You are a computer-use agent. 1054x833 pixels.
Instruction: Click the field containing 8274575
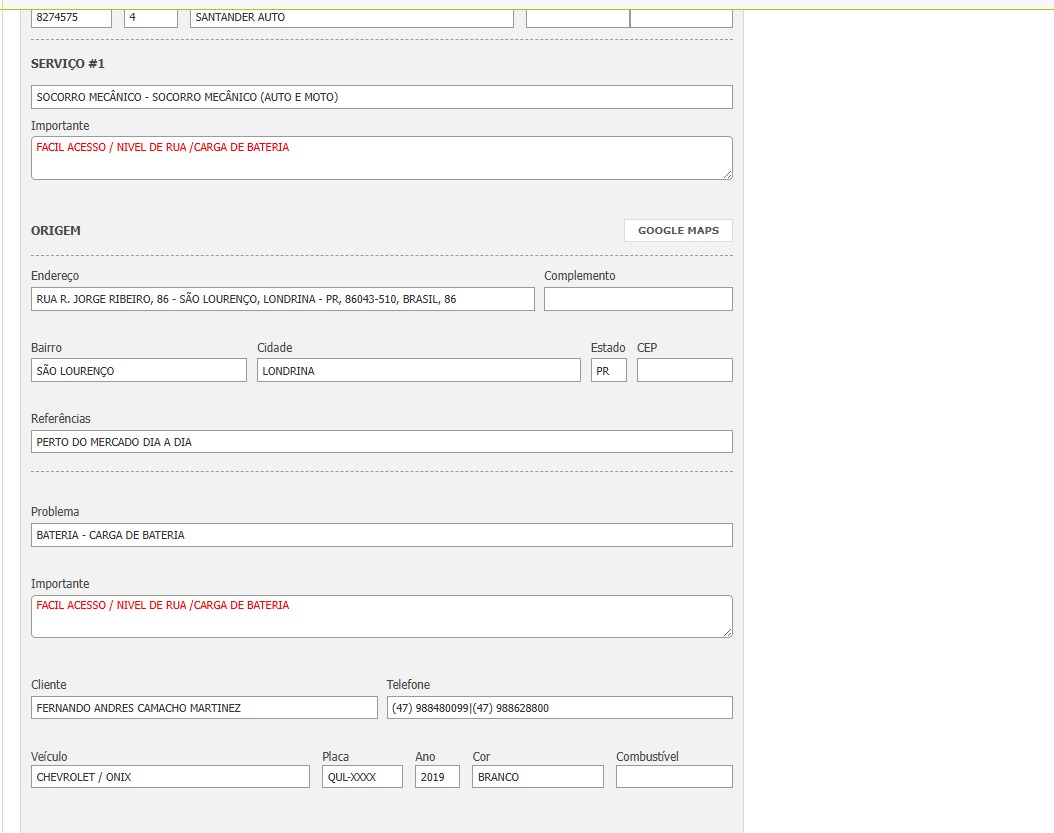click(x=71, y=18)
